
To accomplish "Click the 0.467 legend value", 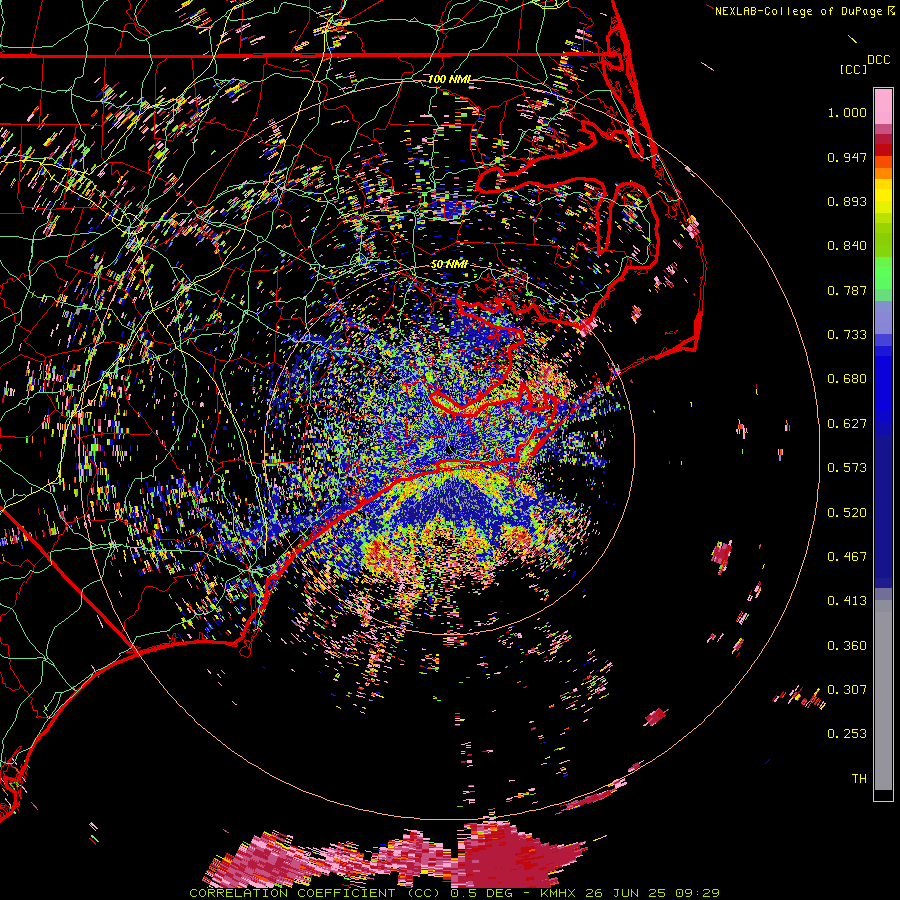I will [x=847, y=557].
